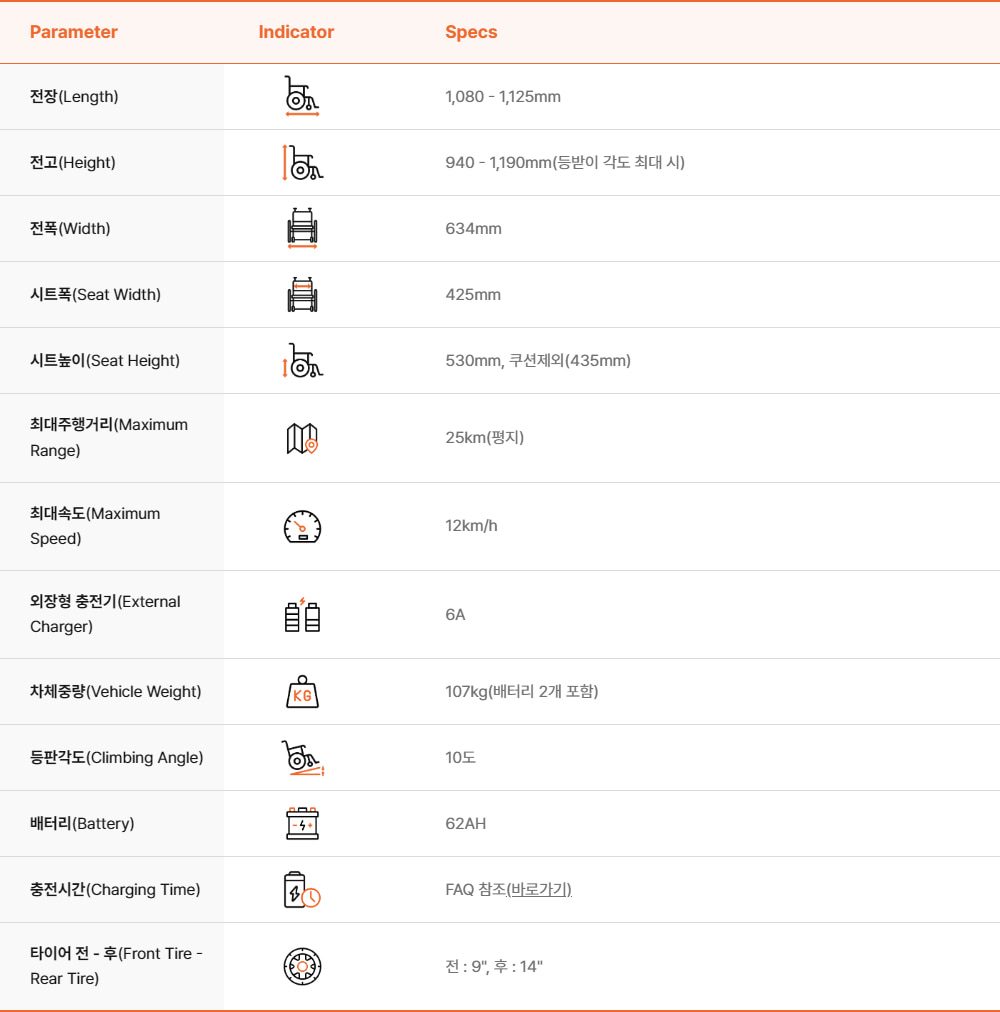This screenshot has width=1000, height=1012.
Task: Click the Maximum Speed speedometer icon
Action: [302, 527]
